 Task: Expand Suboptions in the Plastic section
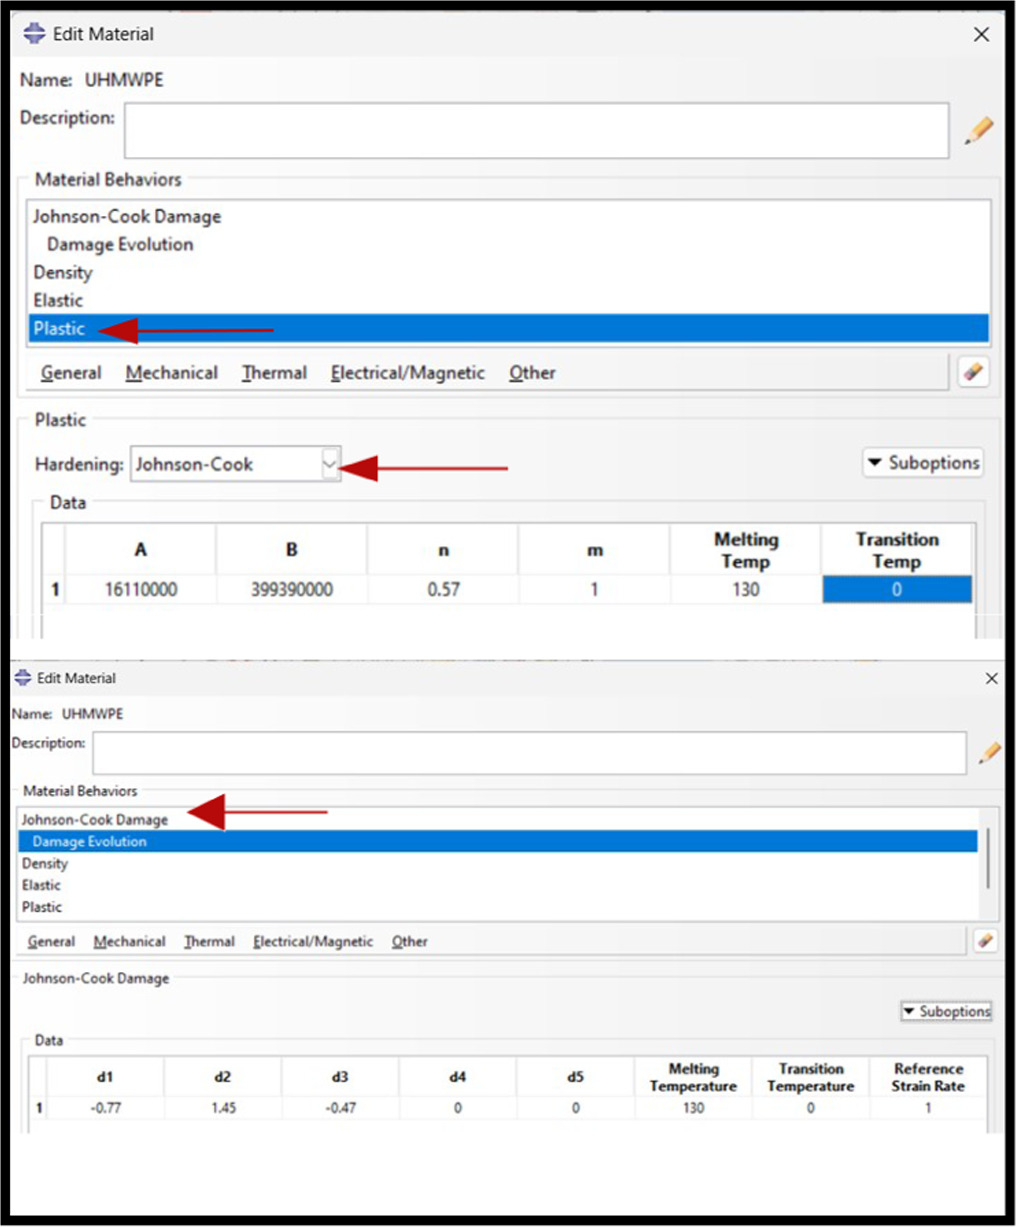pyautogui.click(x=923, y=463)
